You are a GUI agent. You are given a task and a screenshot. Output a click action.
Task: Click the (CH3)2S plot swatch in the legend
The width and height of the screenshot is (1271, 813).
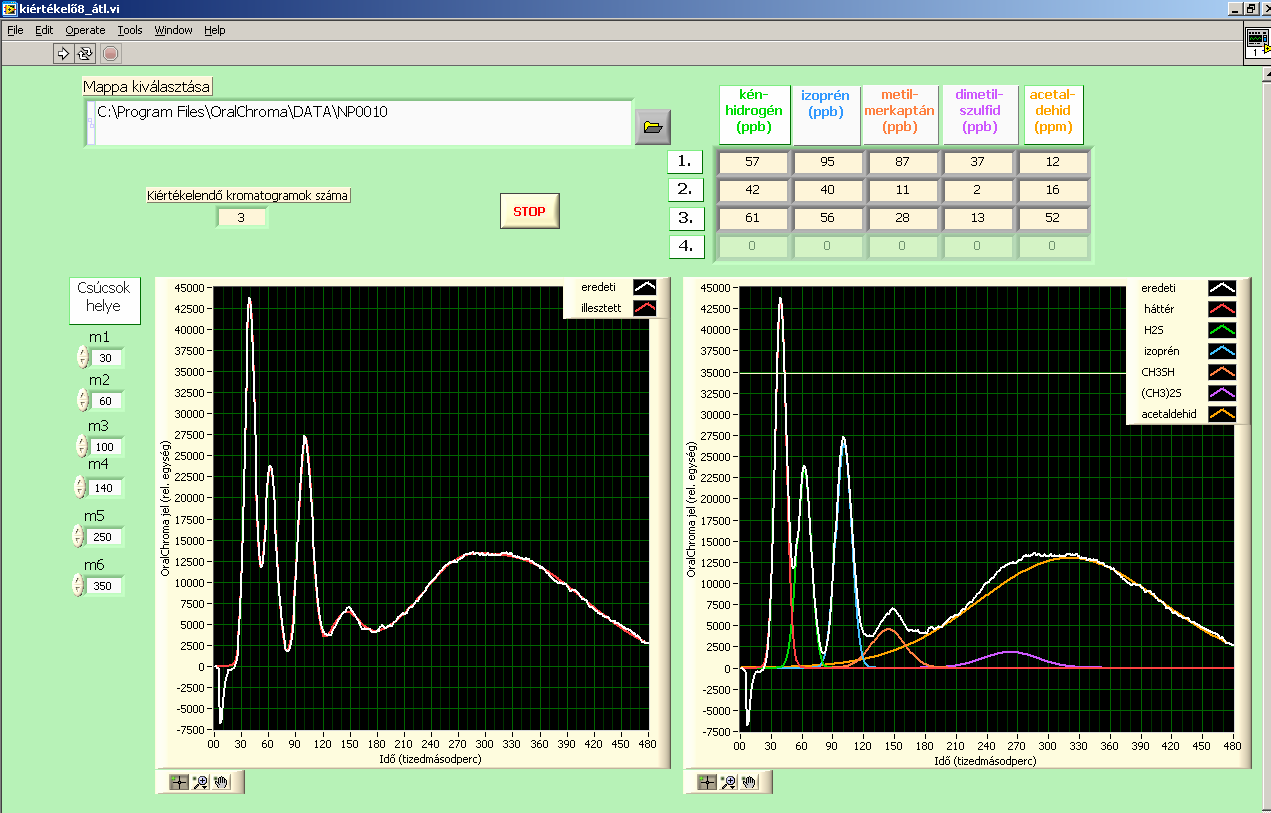pyautogui.click(x=1222, y=392)
